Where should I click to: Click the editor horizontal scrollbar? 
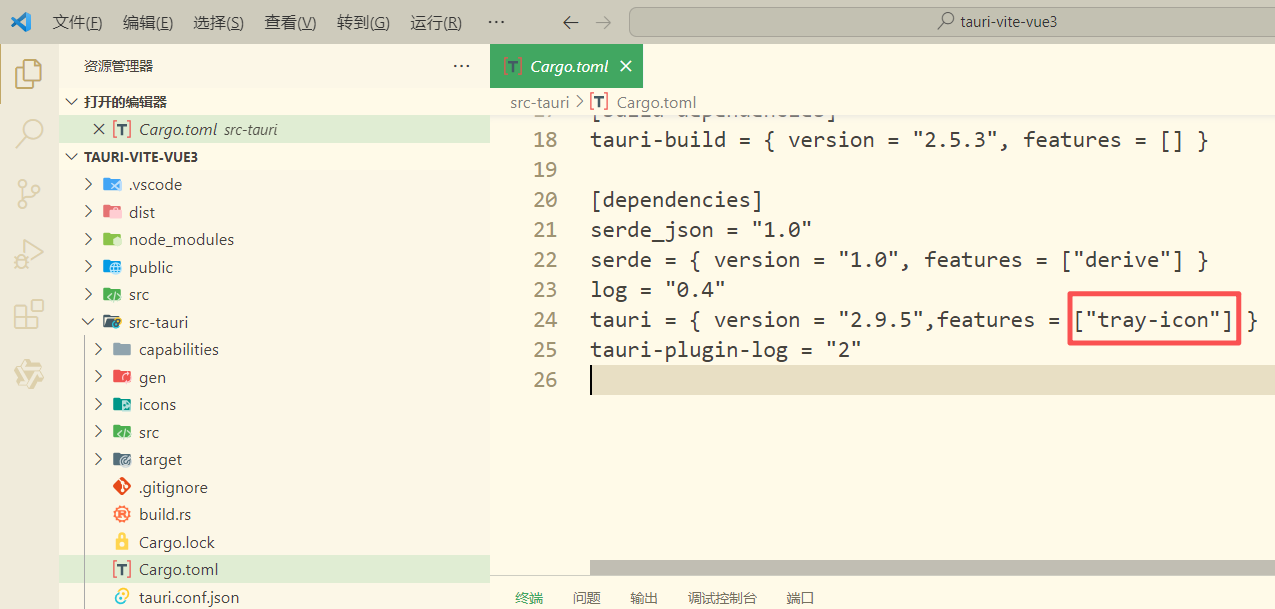pyautogui.click(x=932, y=567)
